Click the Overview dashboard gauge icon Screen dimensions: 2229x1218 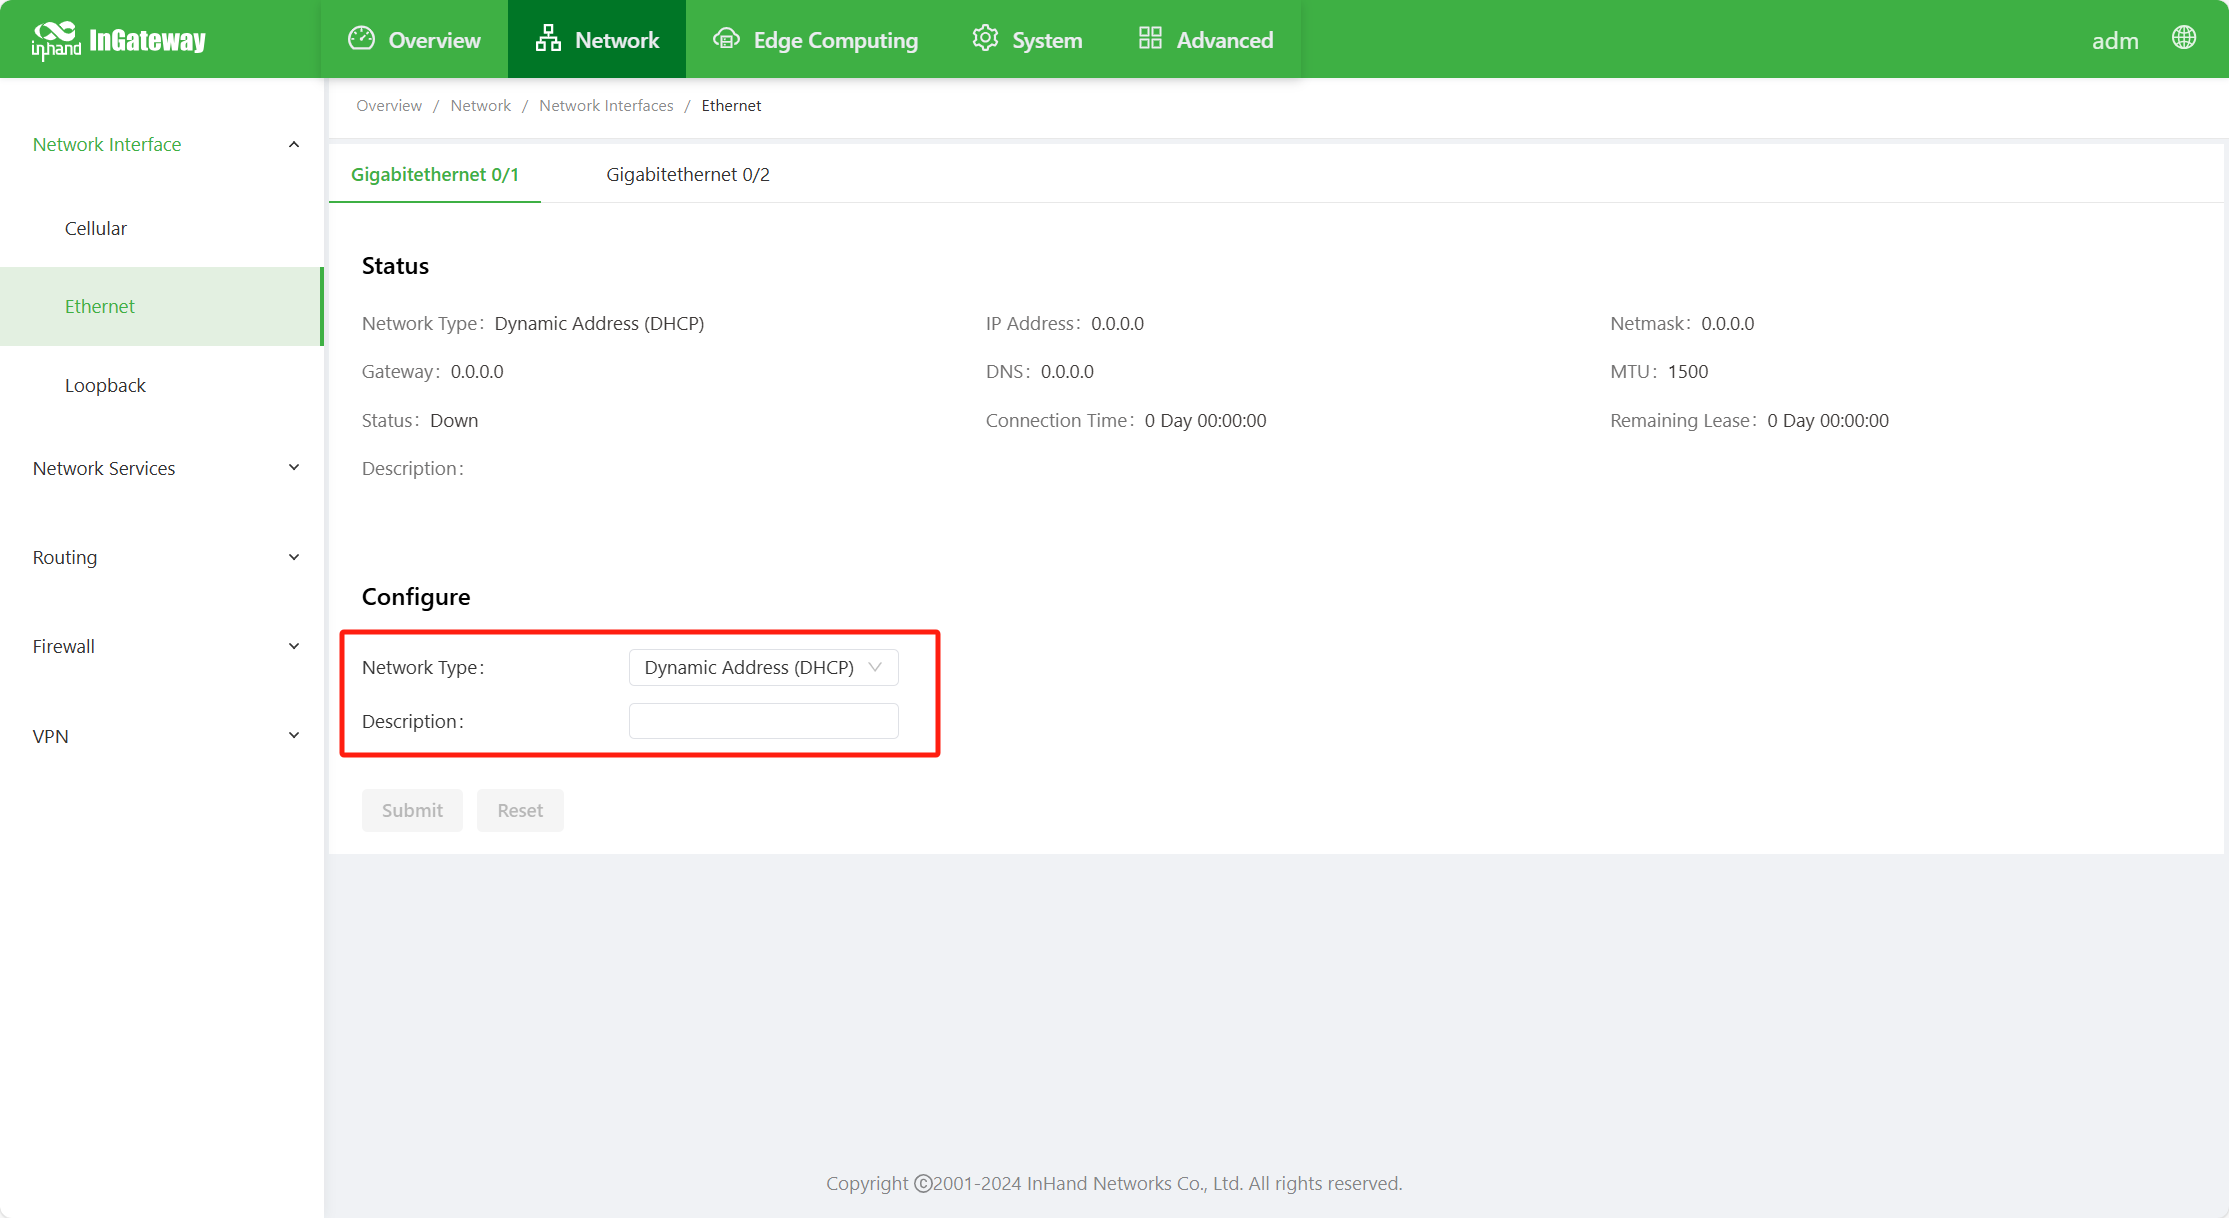point(361,39)
